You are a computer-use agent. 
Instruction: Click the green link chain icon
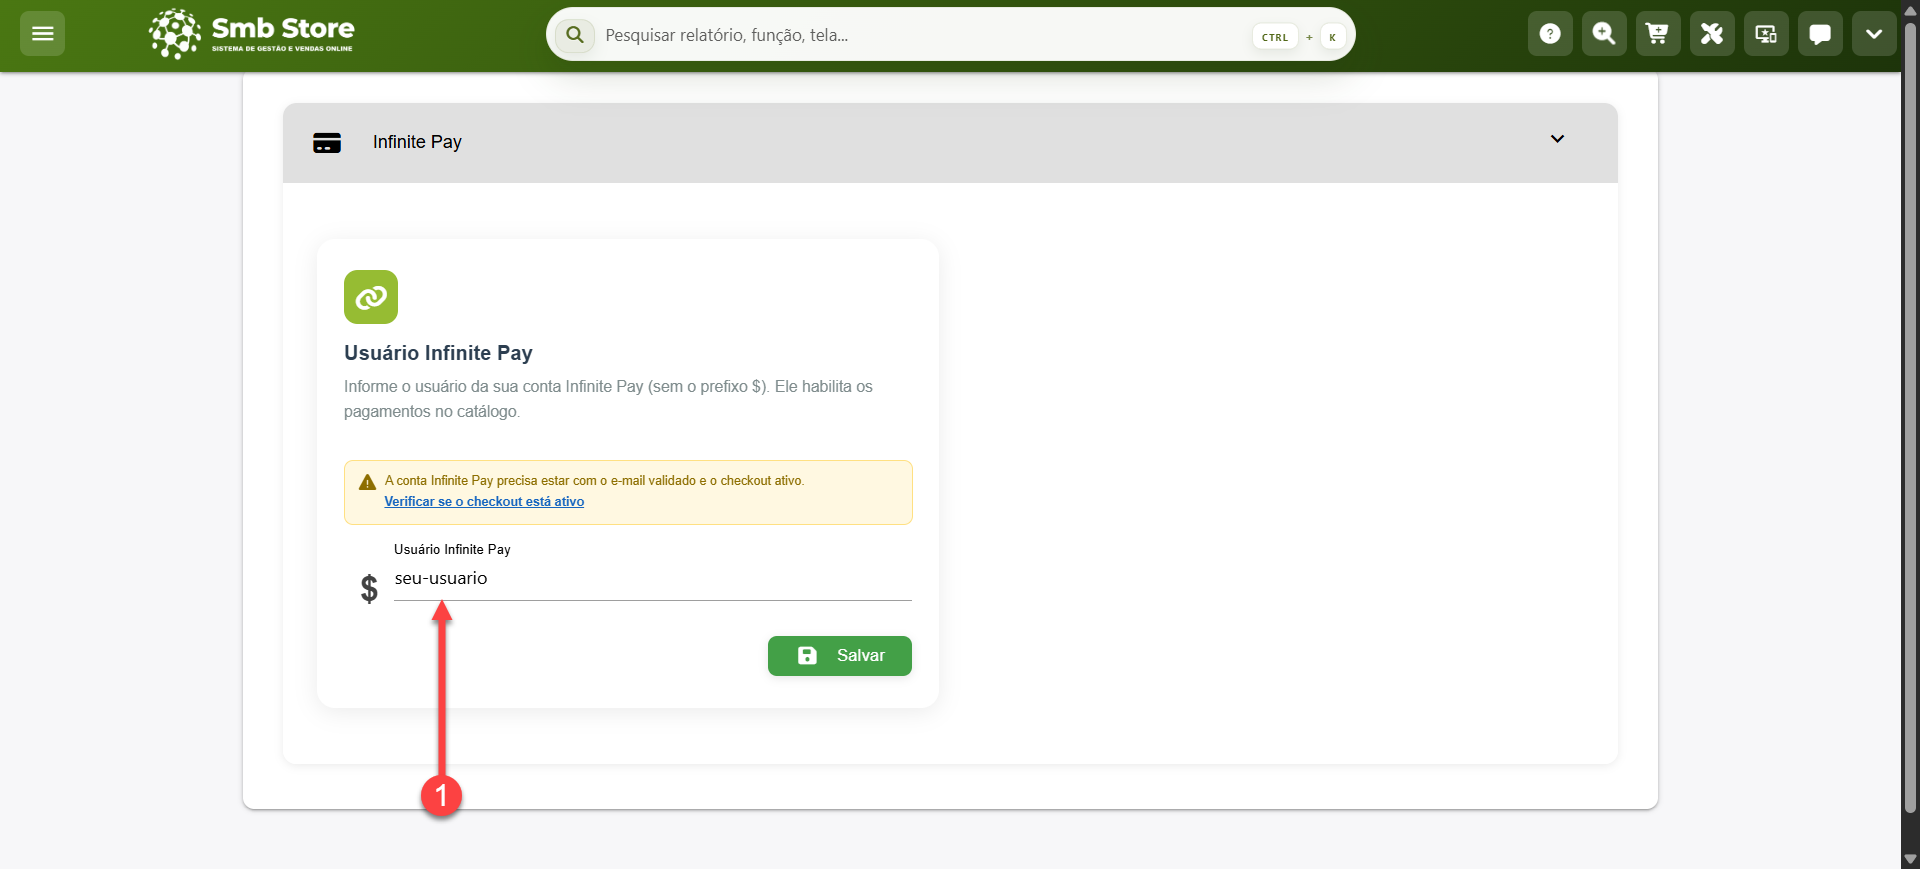point(371,297)
